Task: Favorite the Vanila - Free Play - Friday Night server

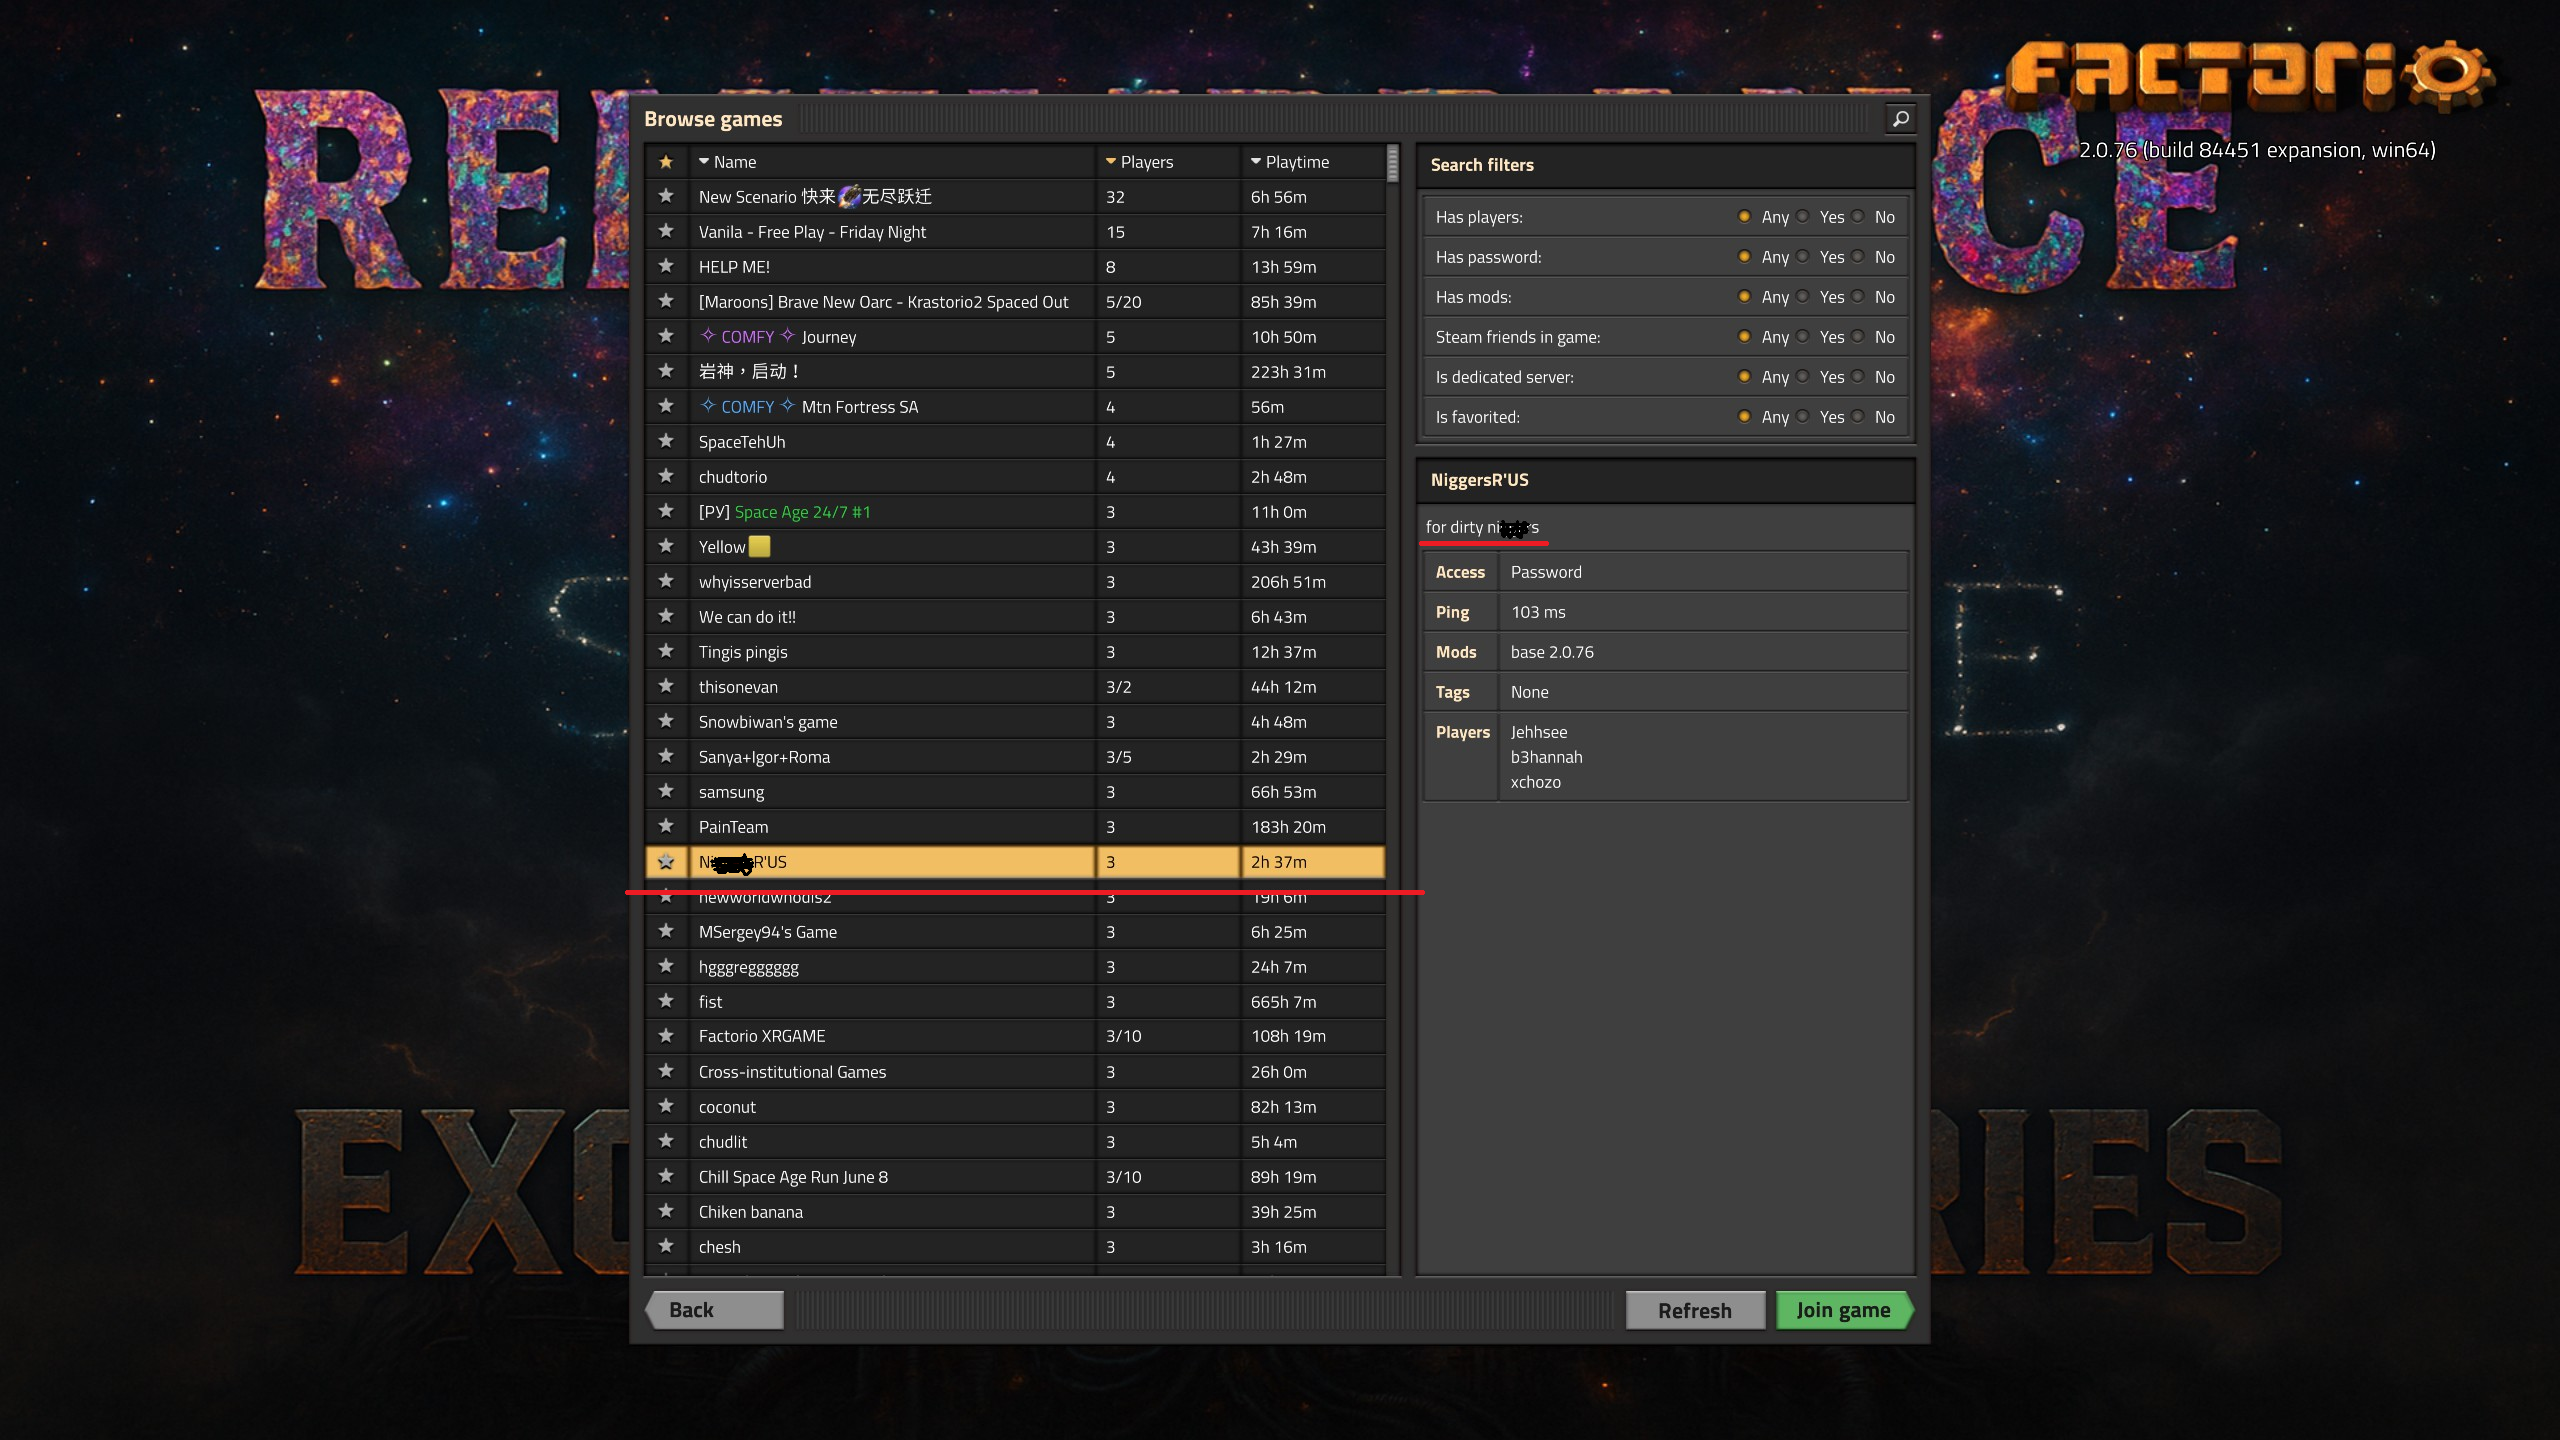Action: [x=666, y=232]
